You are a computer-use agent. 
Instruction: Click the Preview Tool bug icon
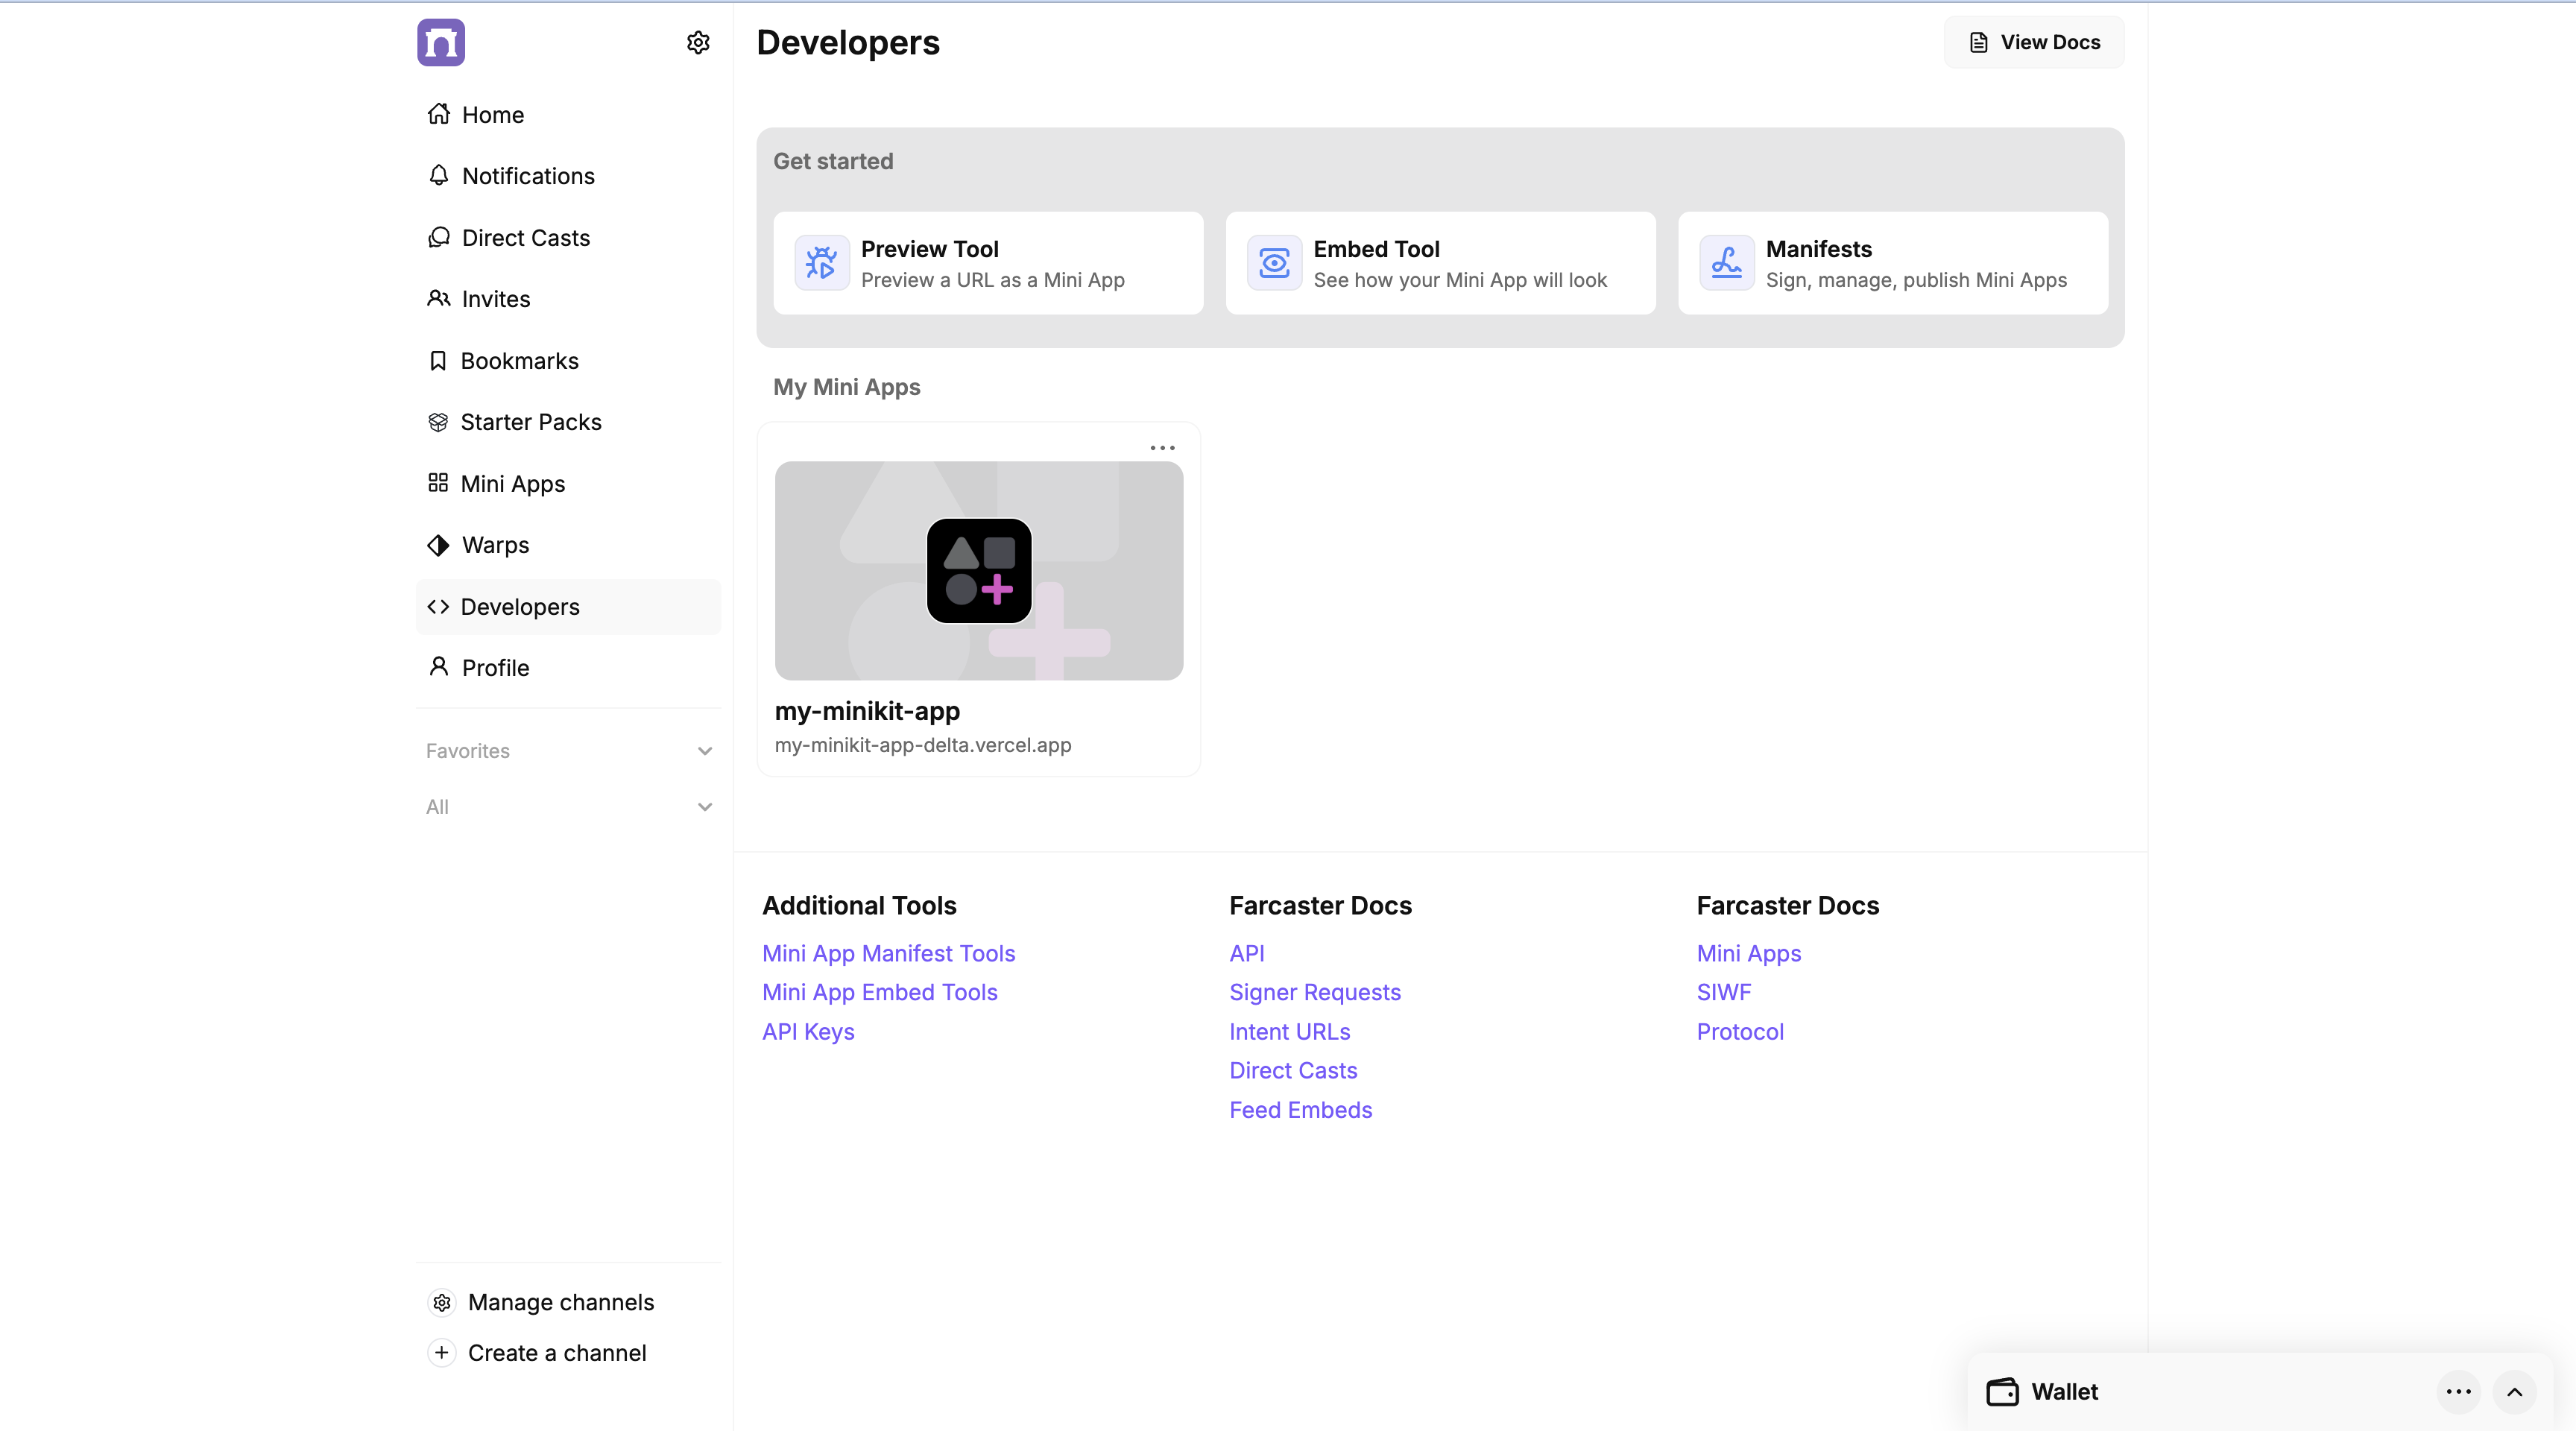click(821, 263)
